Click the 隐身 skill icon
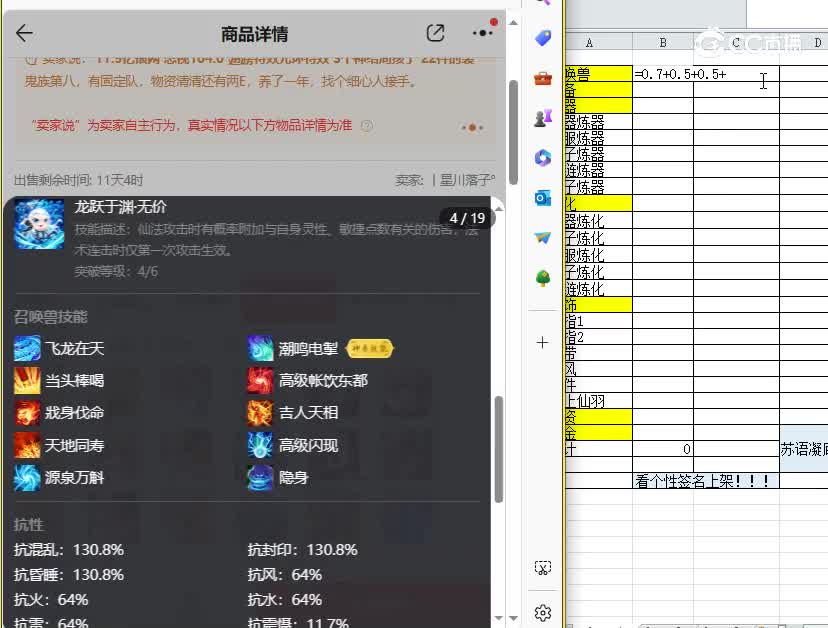 coord(260,479)
